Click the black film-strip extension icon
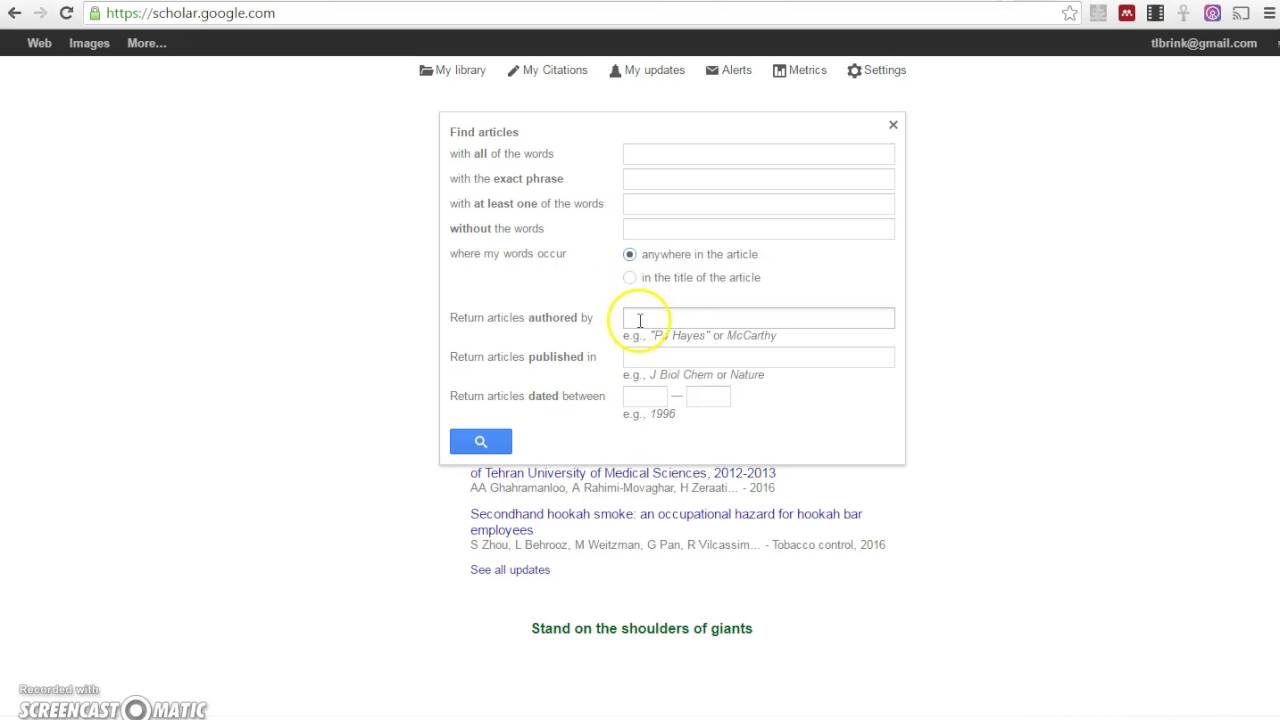 (x=1155, y=13)
